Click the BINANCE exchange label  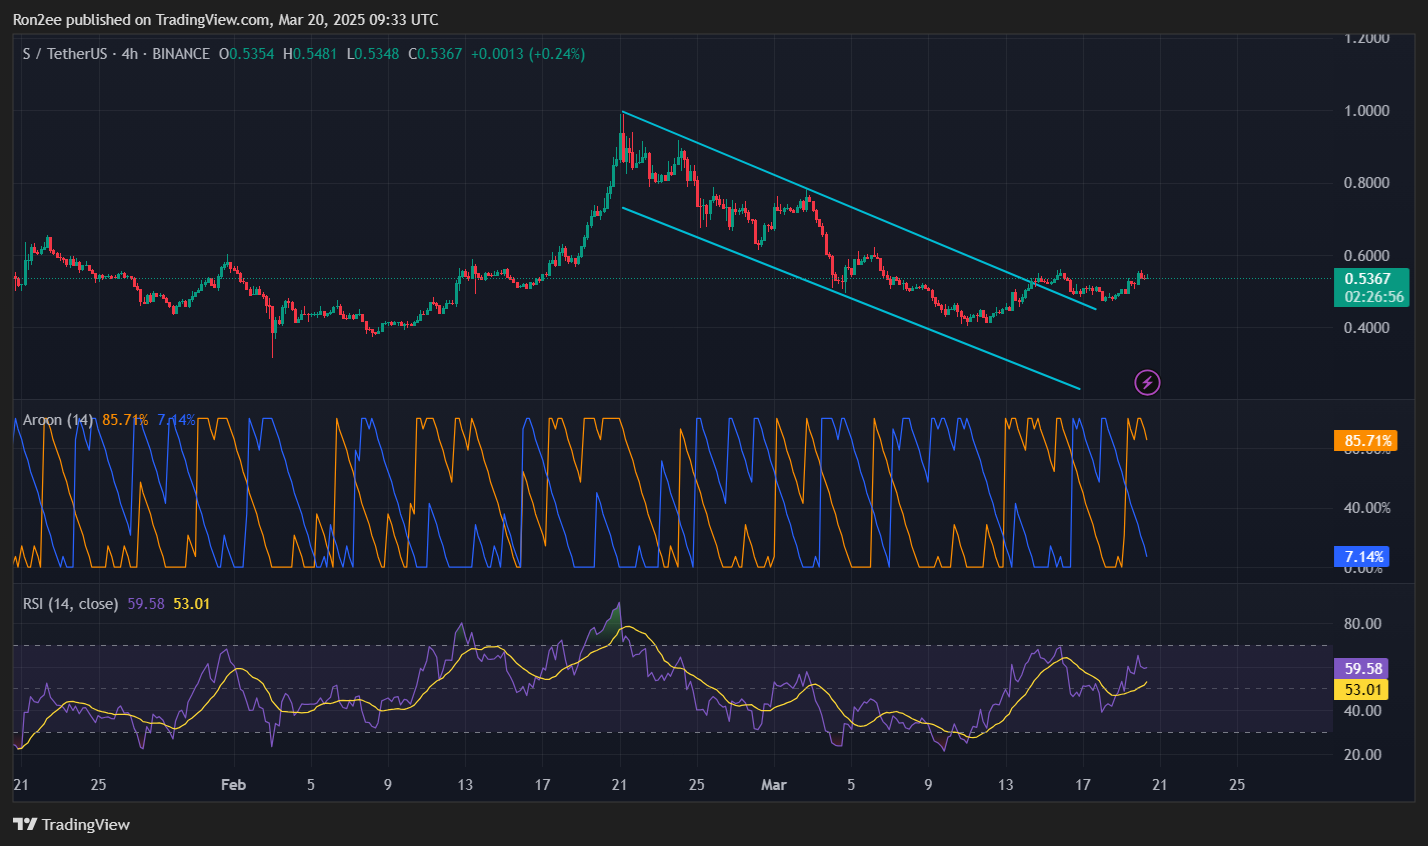click(x=181, y=54)
